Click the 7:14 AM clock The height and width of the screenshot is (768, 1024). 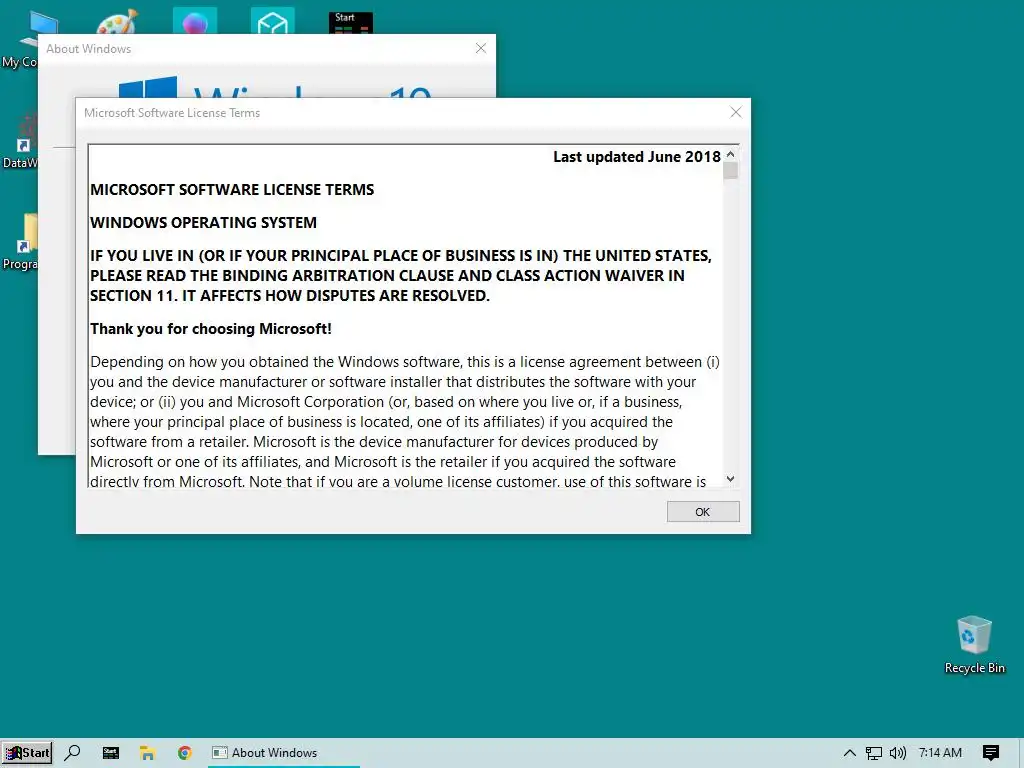tap(940, 752)
